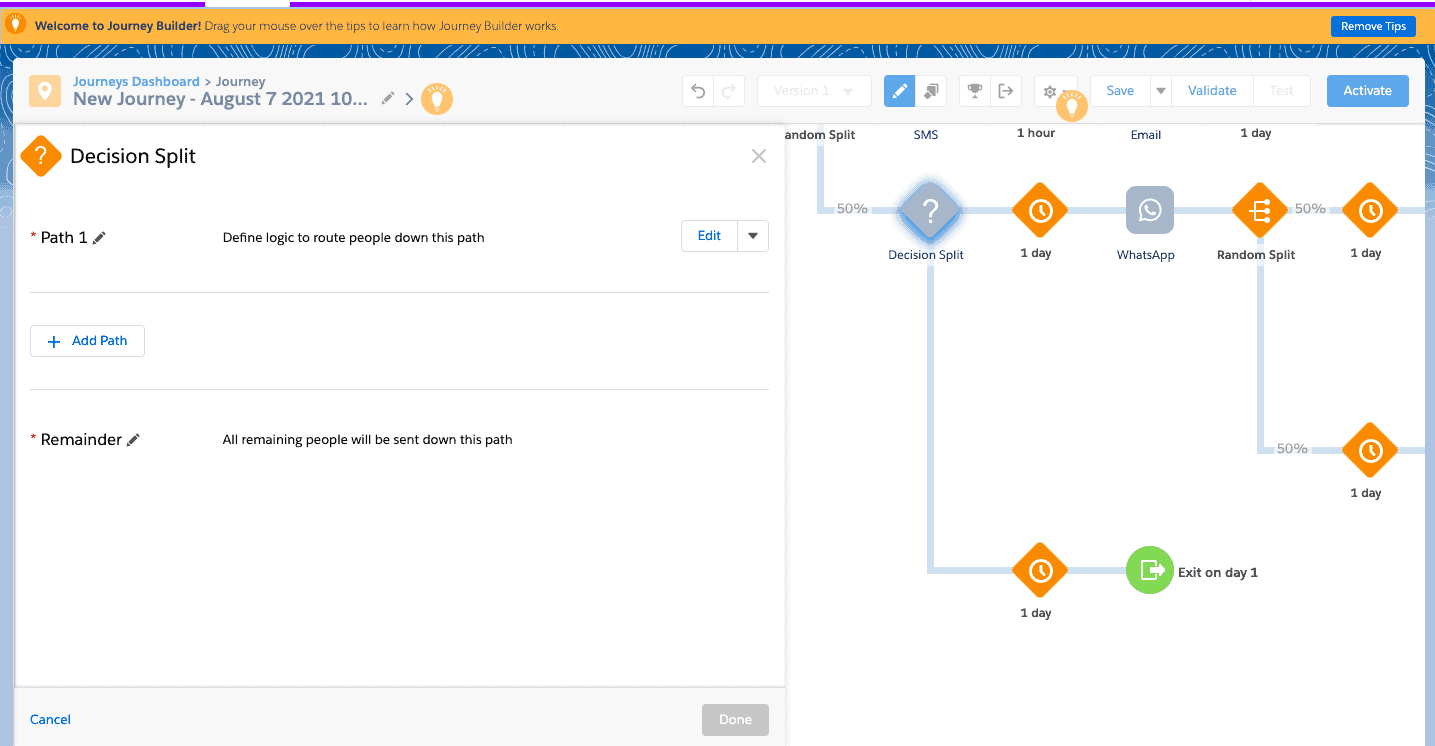Screen dimensions: 1435x746
Task: Open journey settings gear icon
Action: click(1049, 91)
